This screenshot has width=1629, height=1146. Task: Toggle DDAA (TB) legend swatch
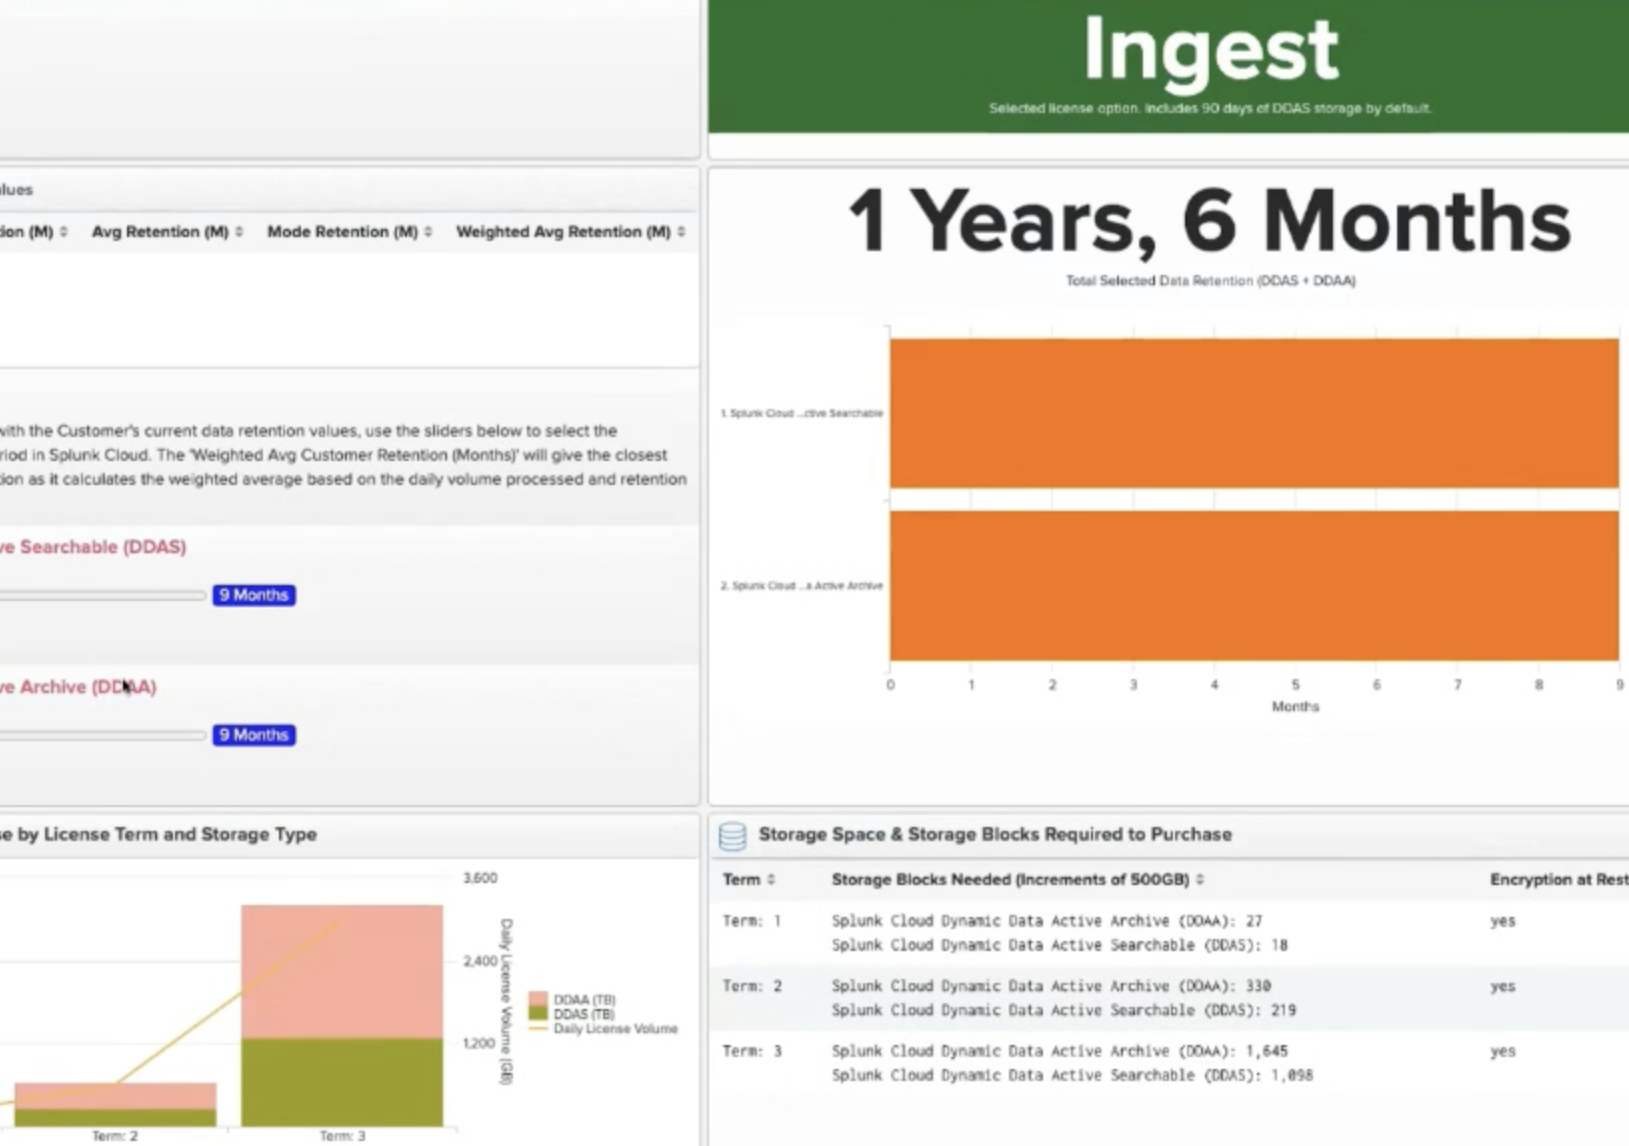pyautogui.click(x=538, y=999)
